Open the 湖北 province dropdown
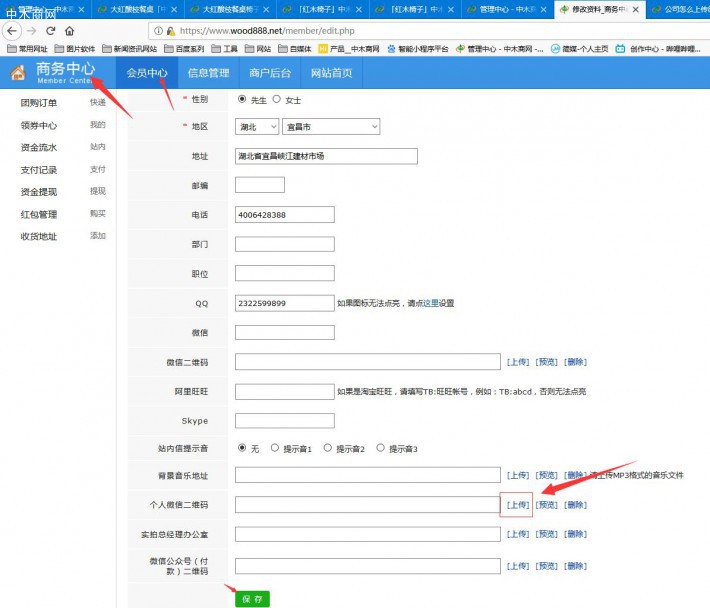 click(257, 127)
